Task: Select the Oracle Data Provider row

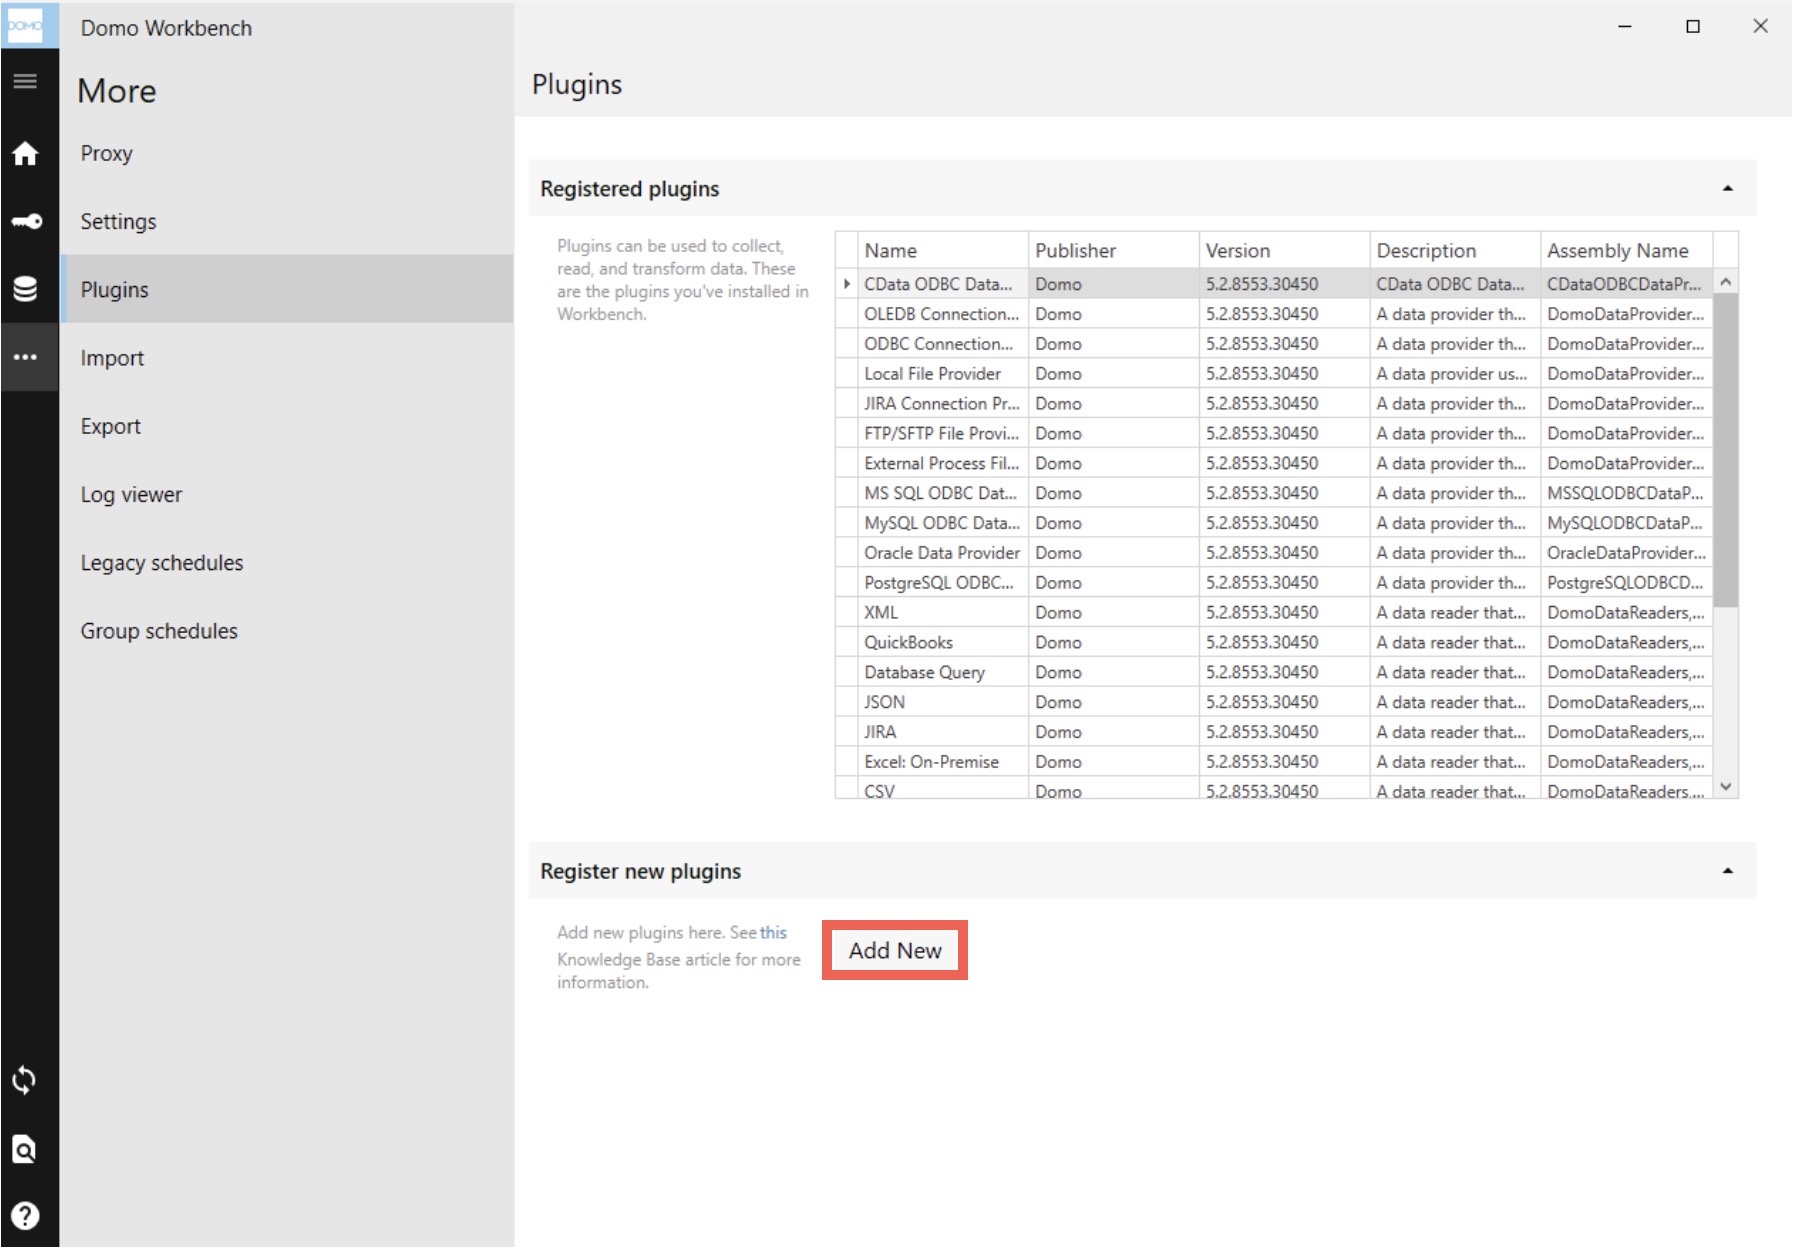Action: pos(943,552)
